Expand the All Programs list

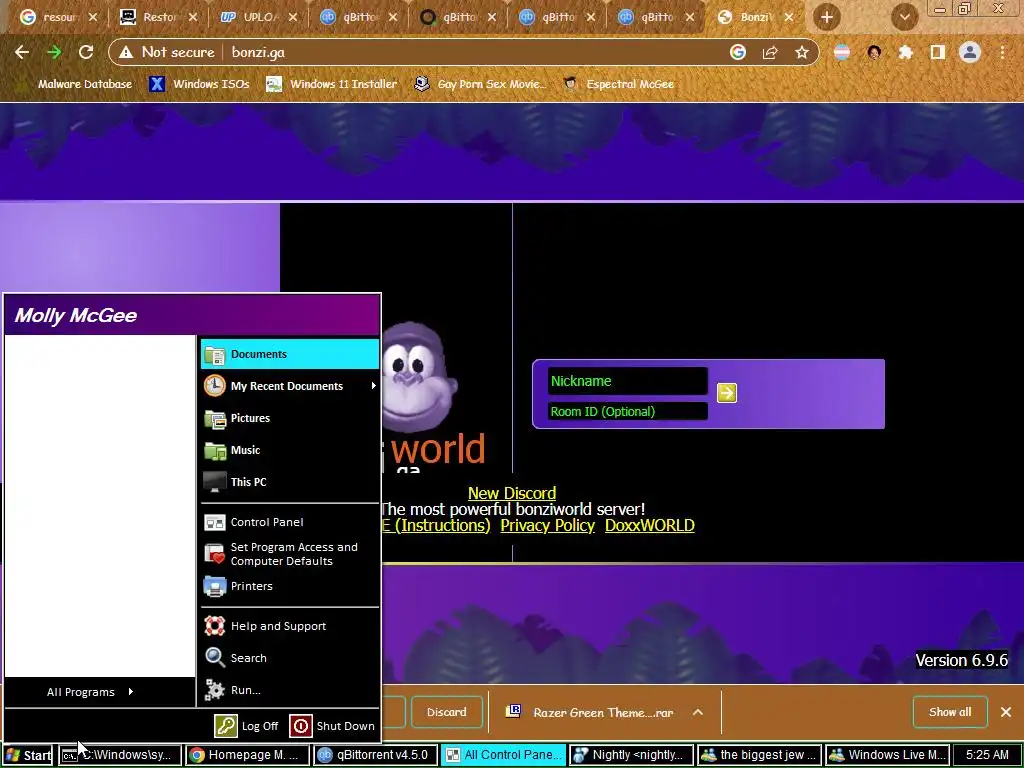90,692
